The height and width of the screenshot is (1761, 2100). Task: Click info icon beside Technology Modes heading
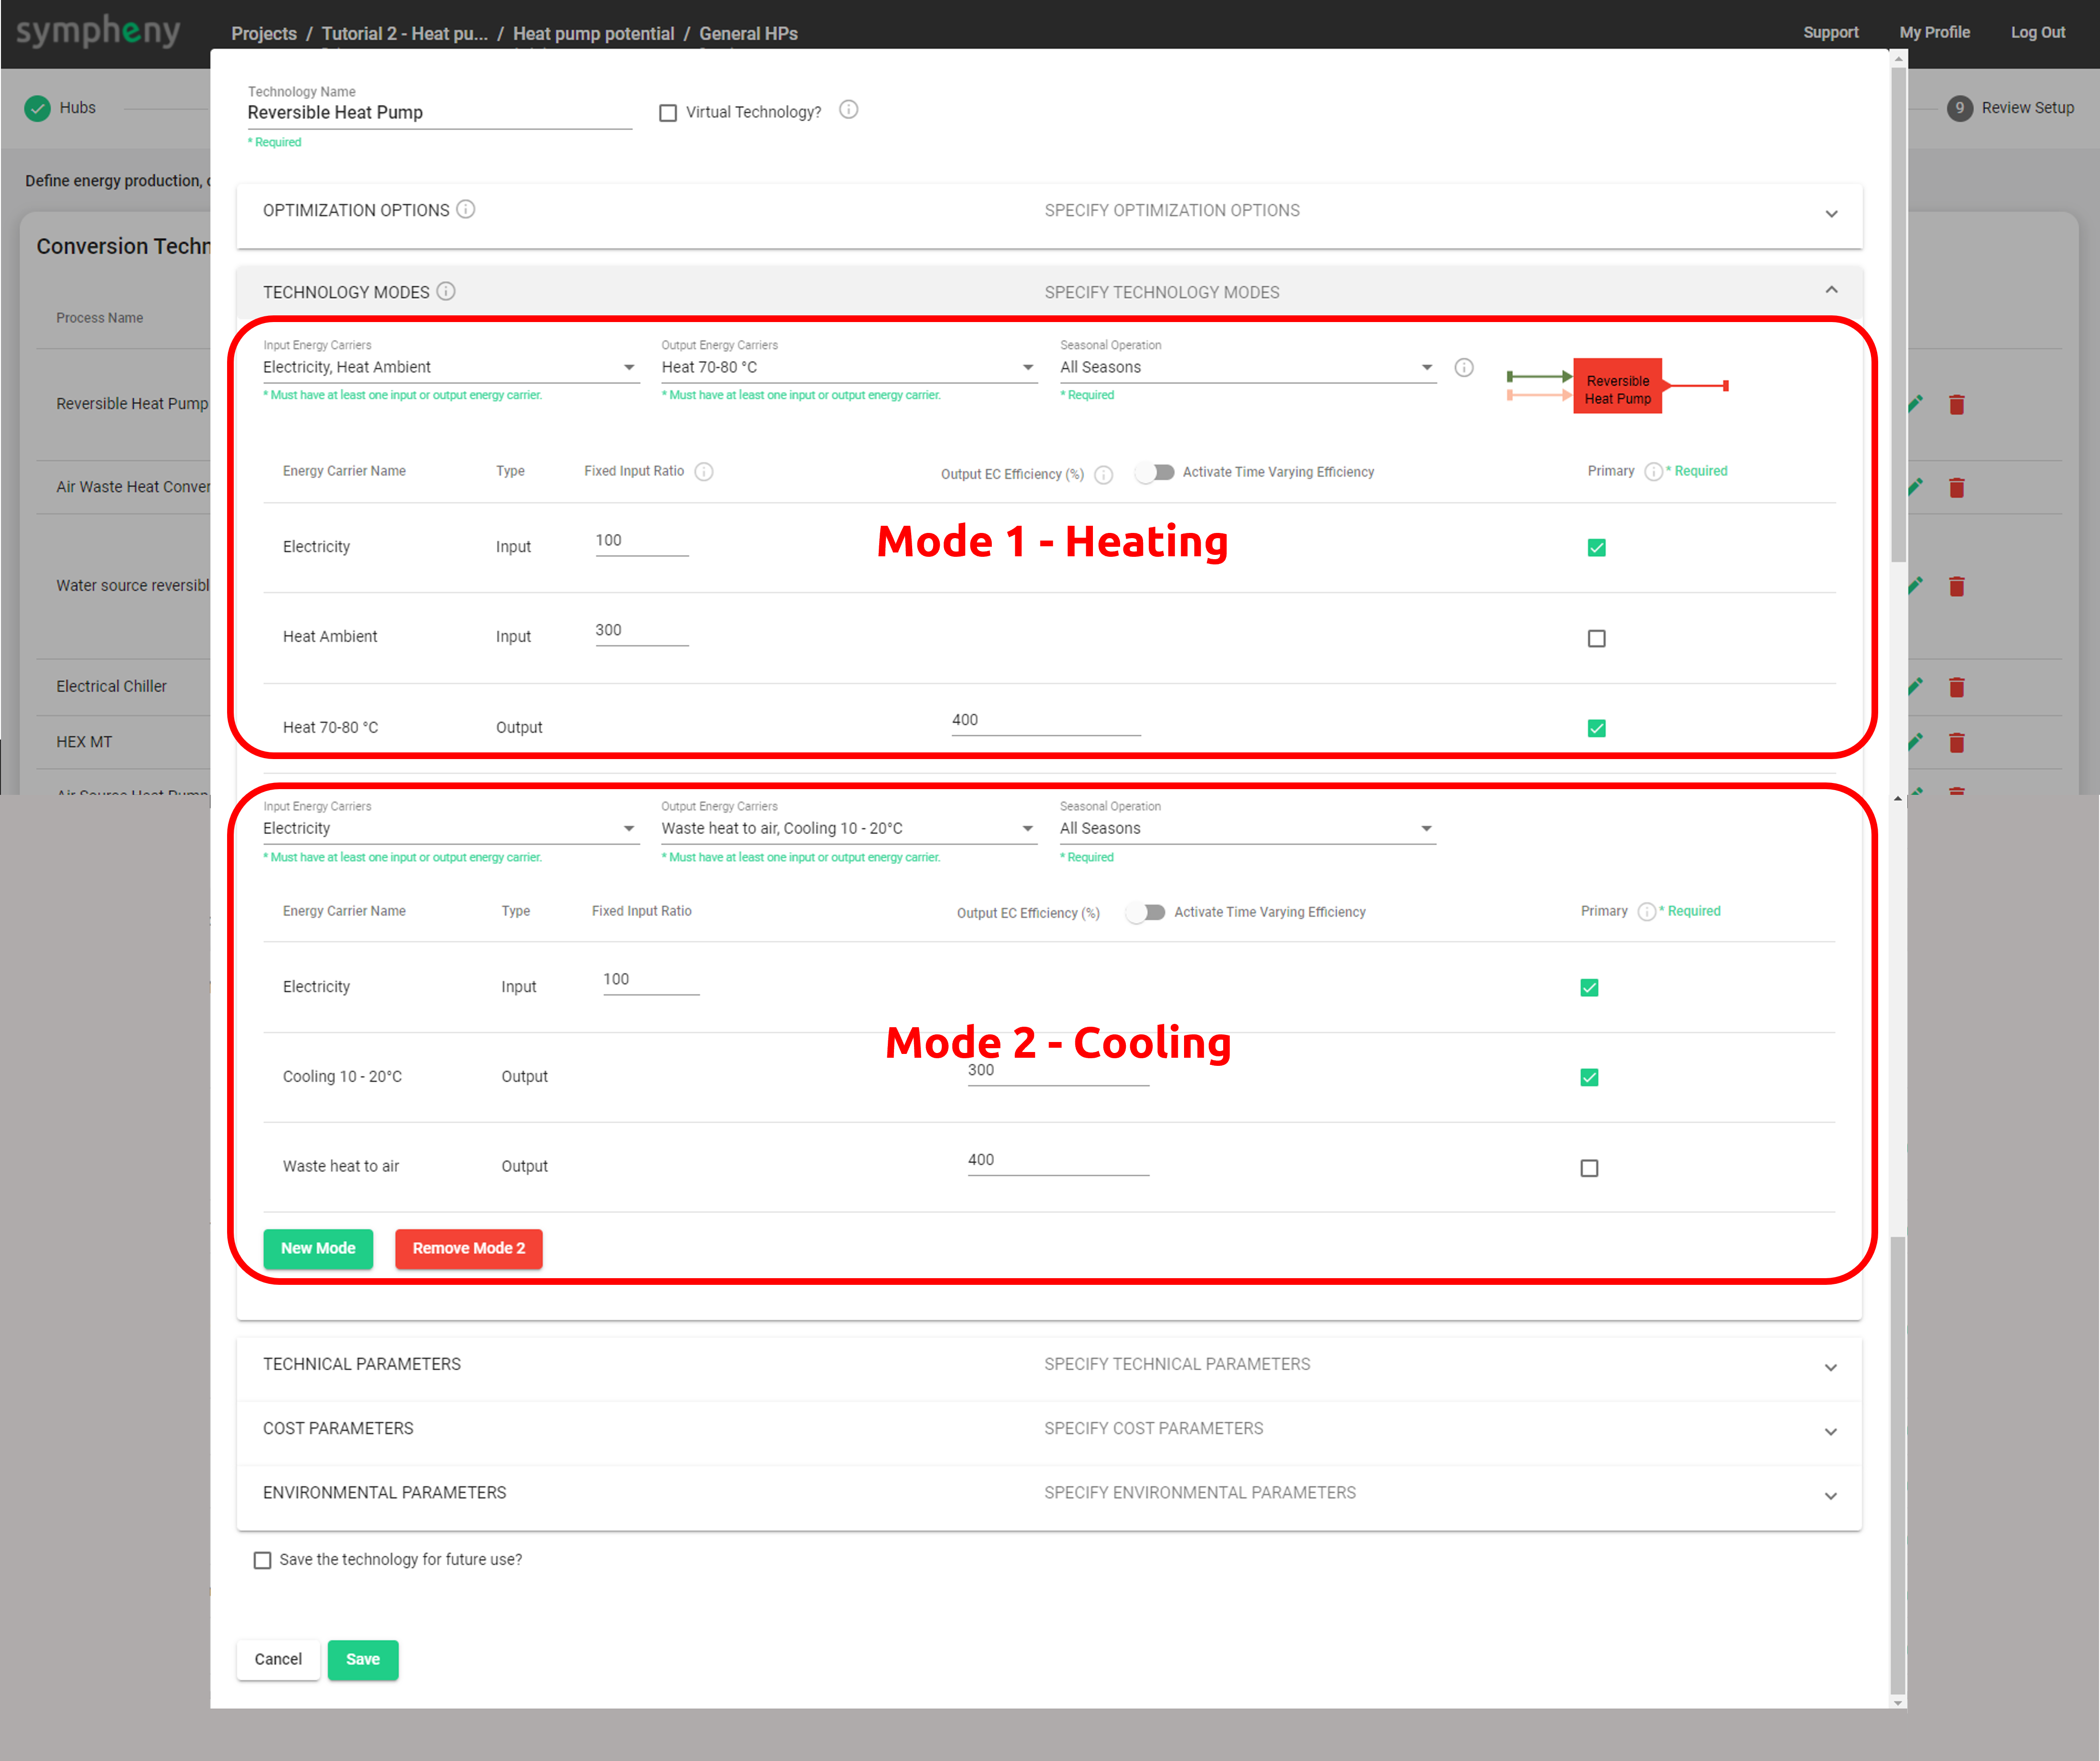click(446, 291)
